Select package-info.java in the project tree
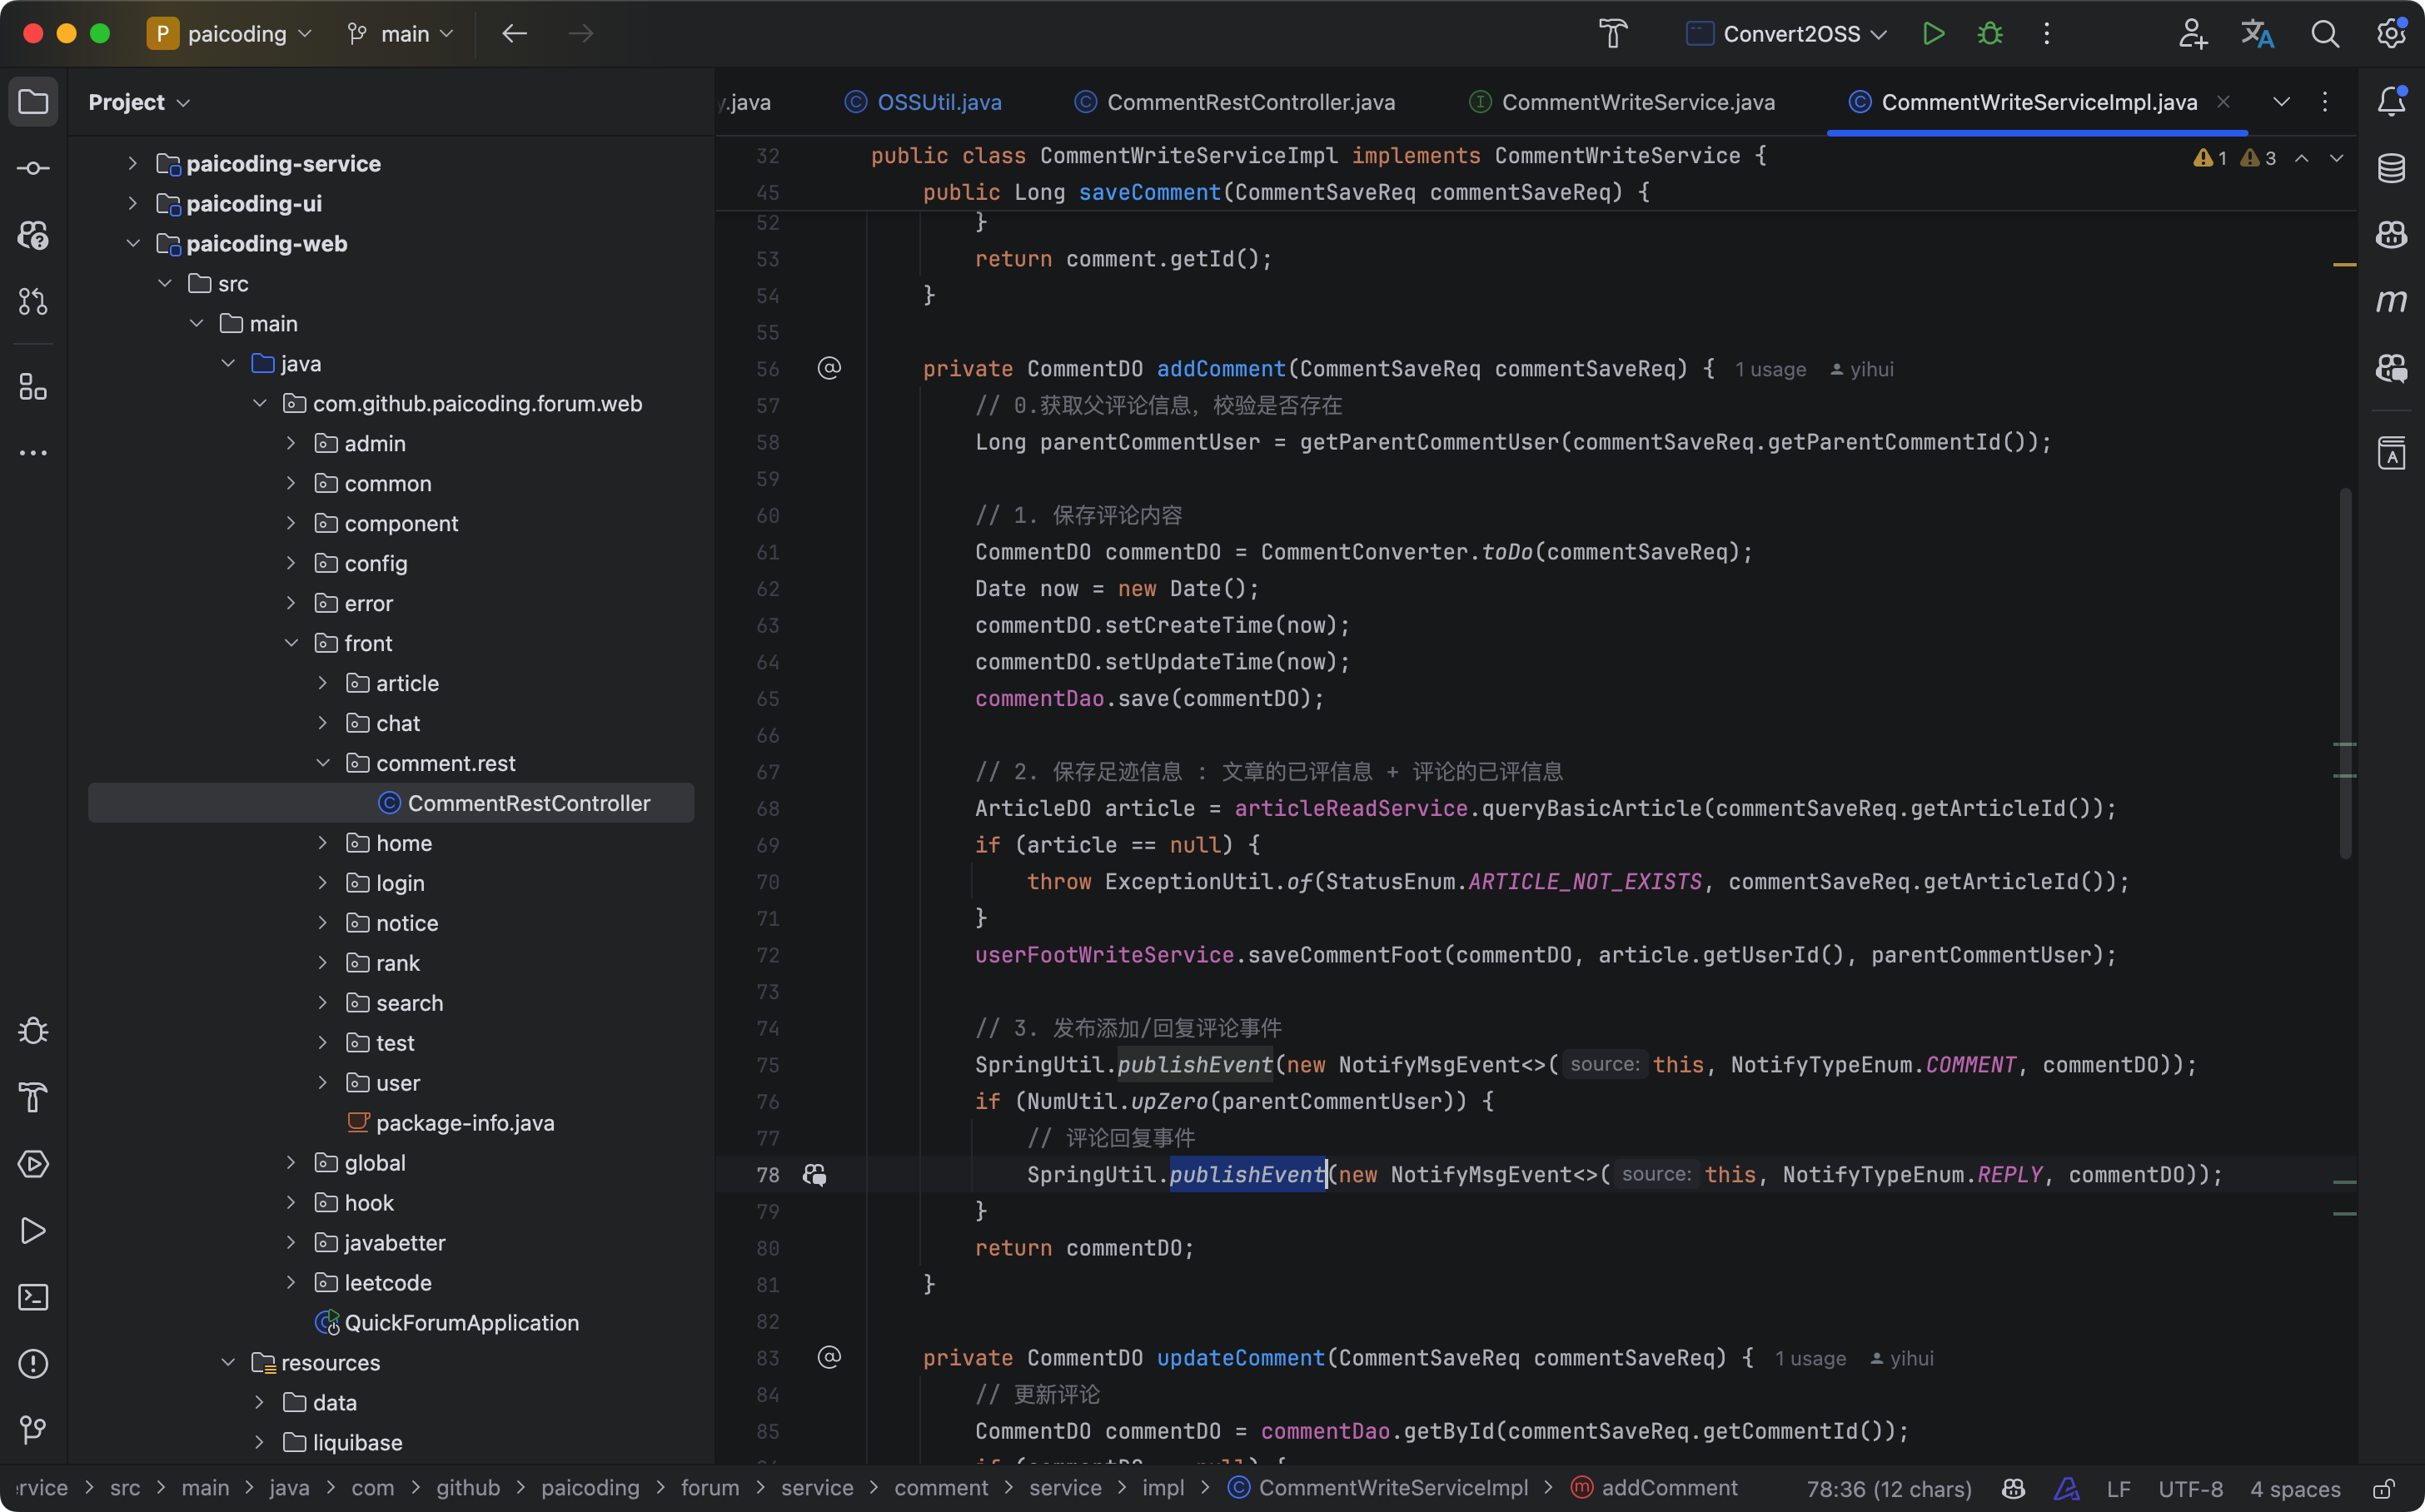 click(x=450, y=1123)
